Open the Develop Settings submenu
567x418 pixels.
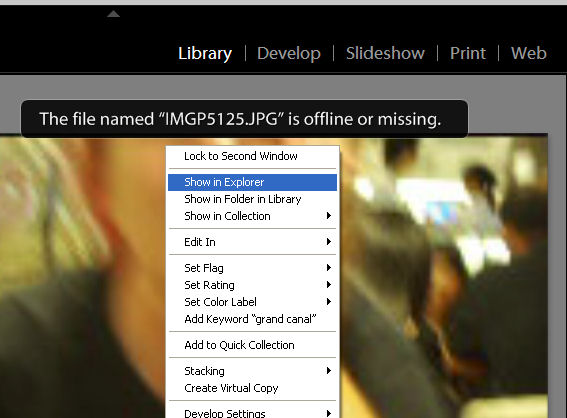(252, 413)
